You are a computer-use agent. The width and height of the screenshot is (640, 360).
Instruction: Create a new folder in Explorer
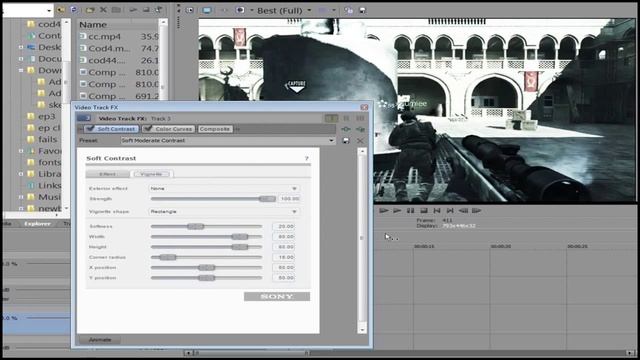(x=90, y=10)
